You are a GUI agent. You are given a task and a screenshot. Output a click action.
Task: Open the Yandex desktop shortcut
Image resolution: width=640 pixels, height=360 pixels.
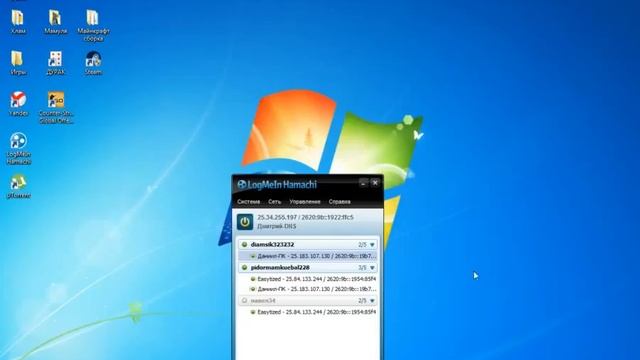coord(18,104)
